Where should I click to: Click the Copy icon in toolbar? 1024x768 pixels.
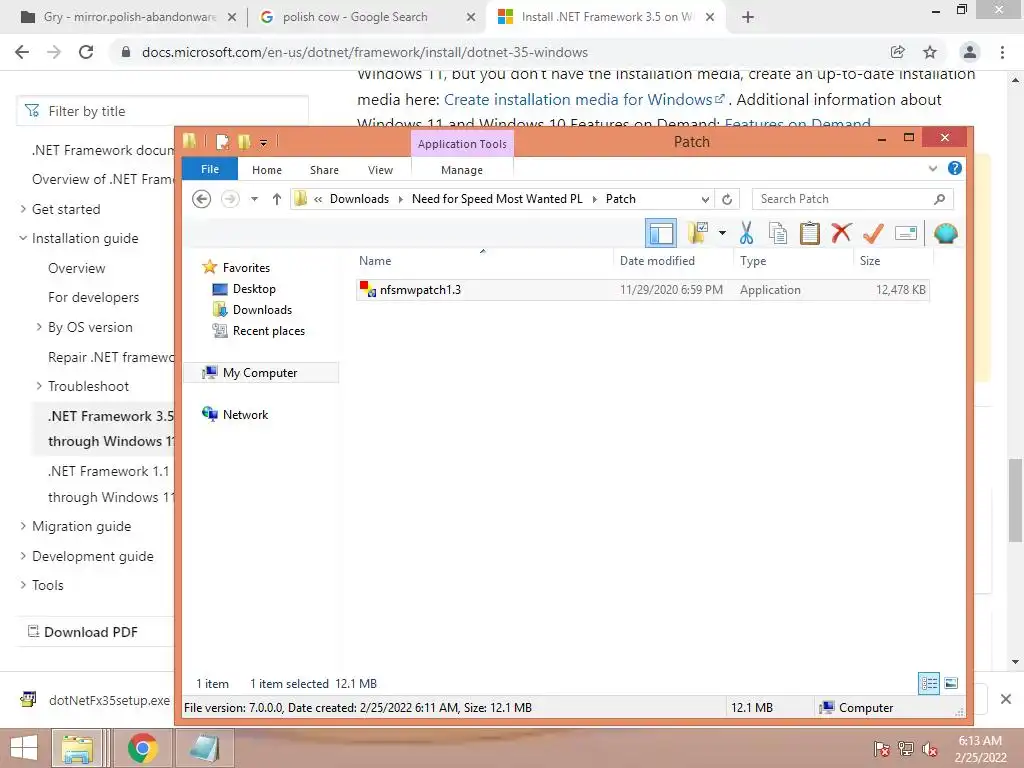point(778,233)
